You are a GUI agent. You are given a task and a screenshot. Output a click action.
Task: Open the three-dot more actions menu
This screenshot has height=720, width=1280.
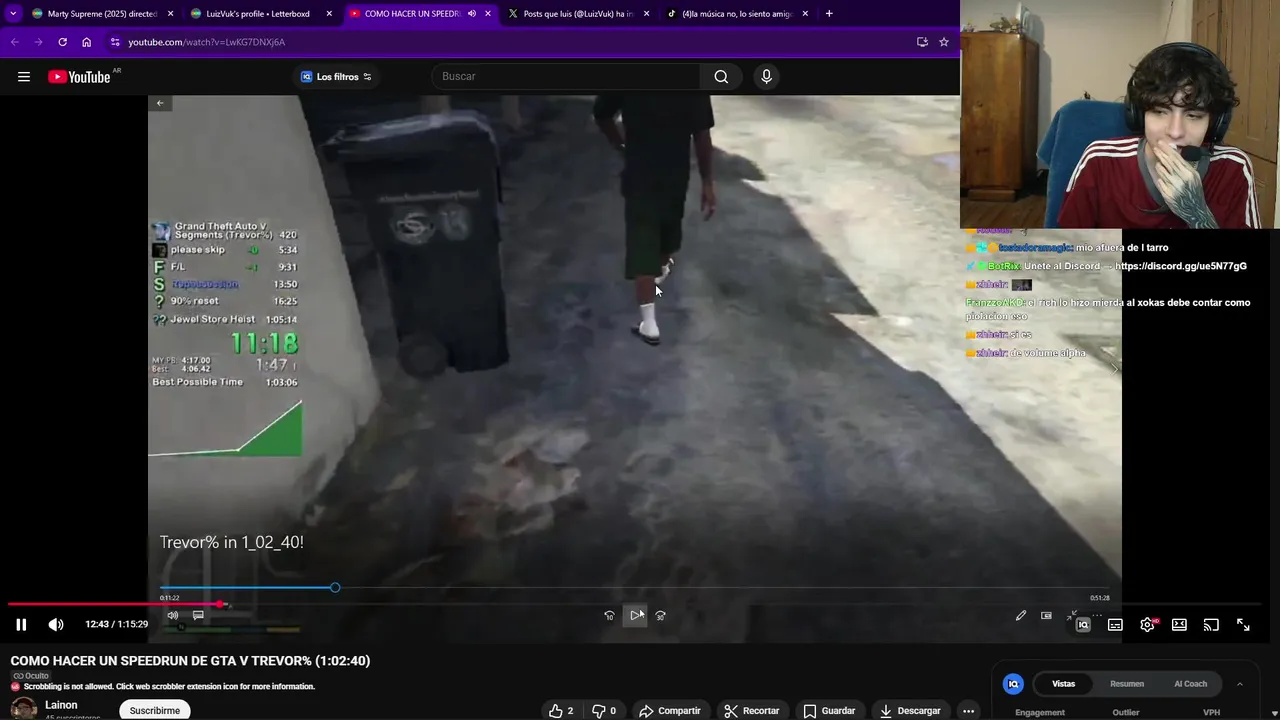(x=968, y=711)
